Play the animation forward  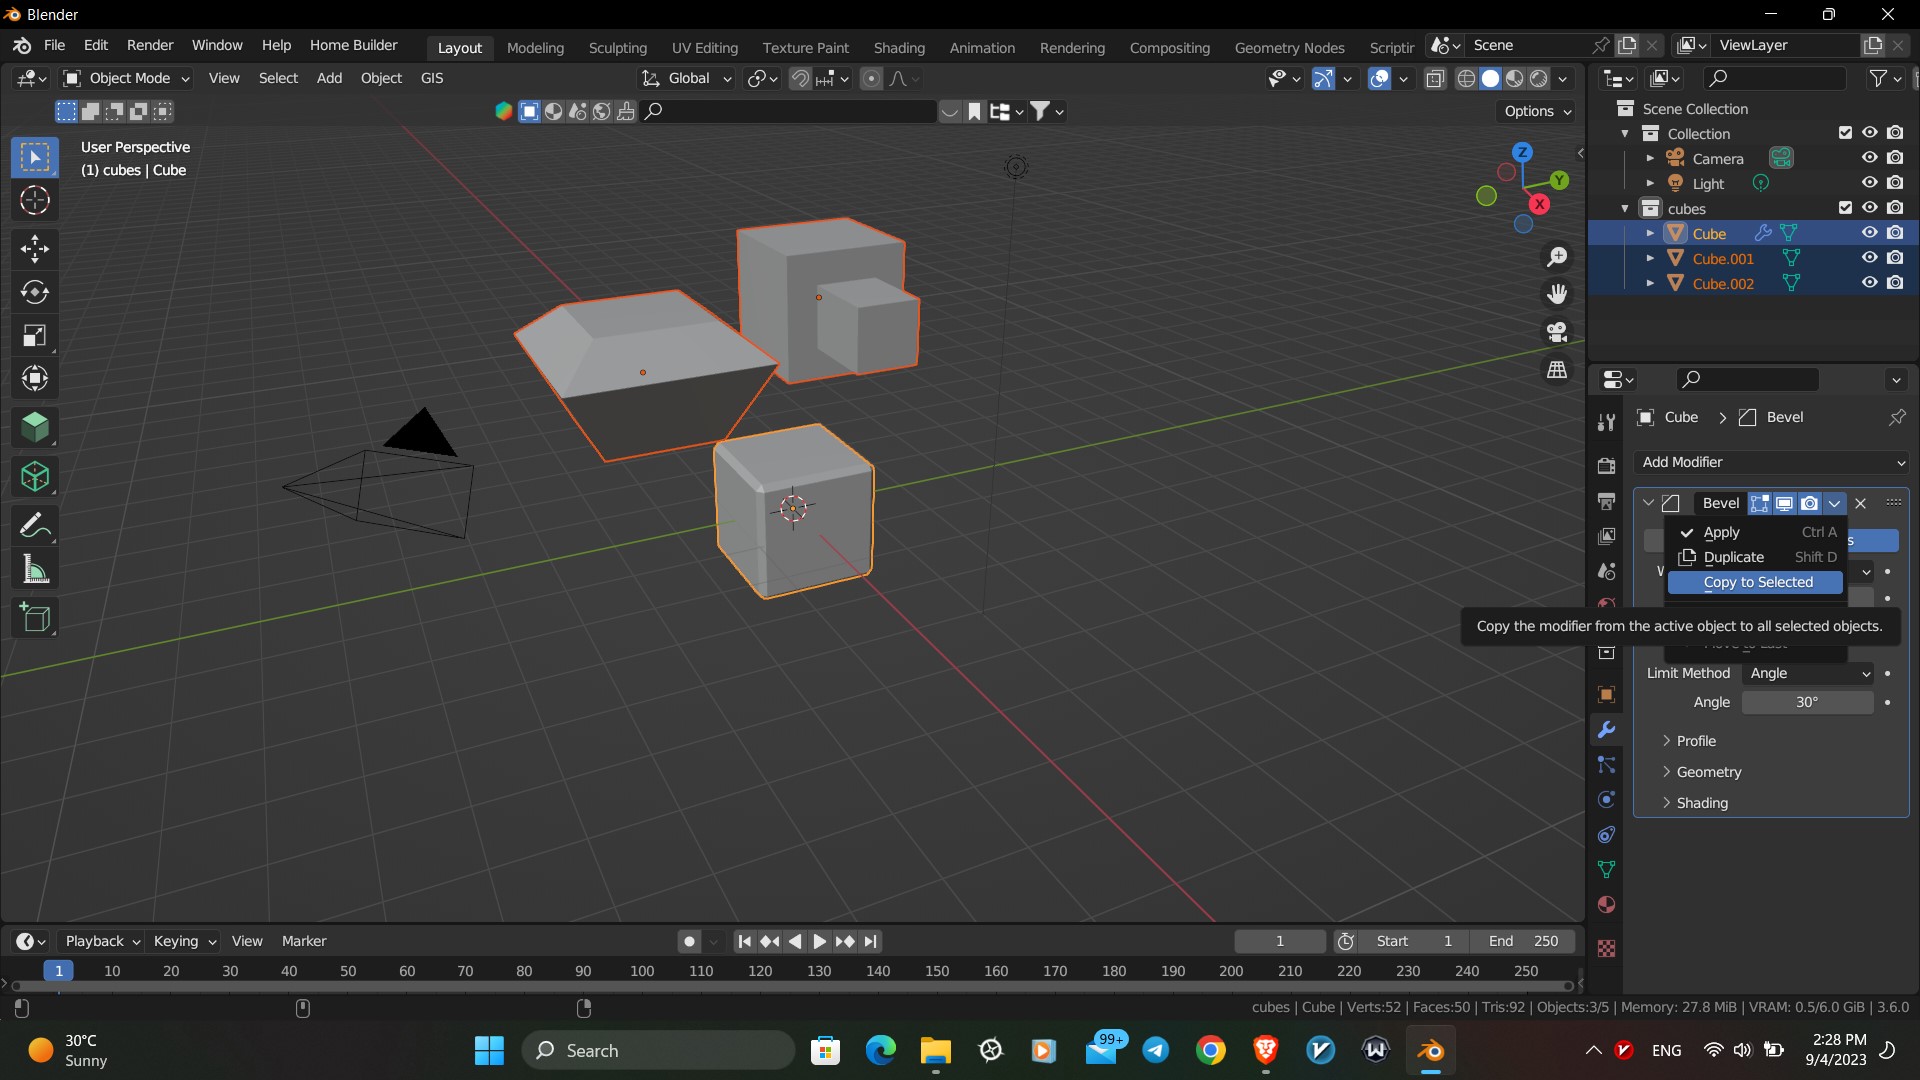819,941
